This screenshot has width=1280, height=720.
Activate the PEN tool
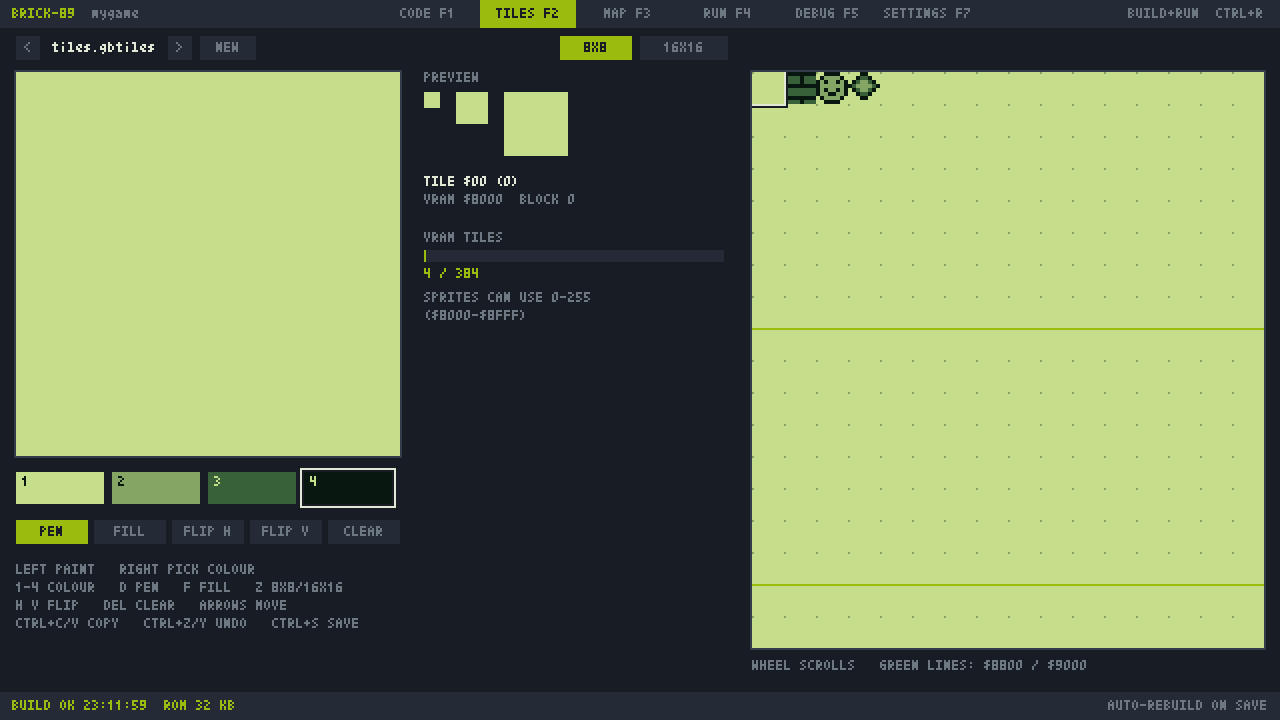(51, 531)
